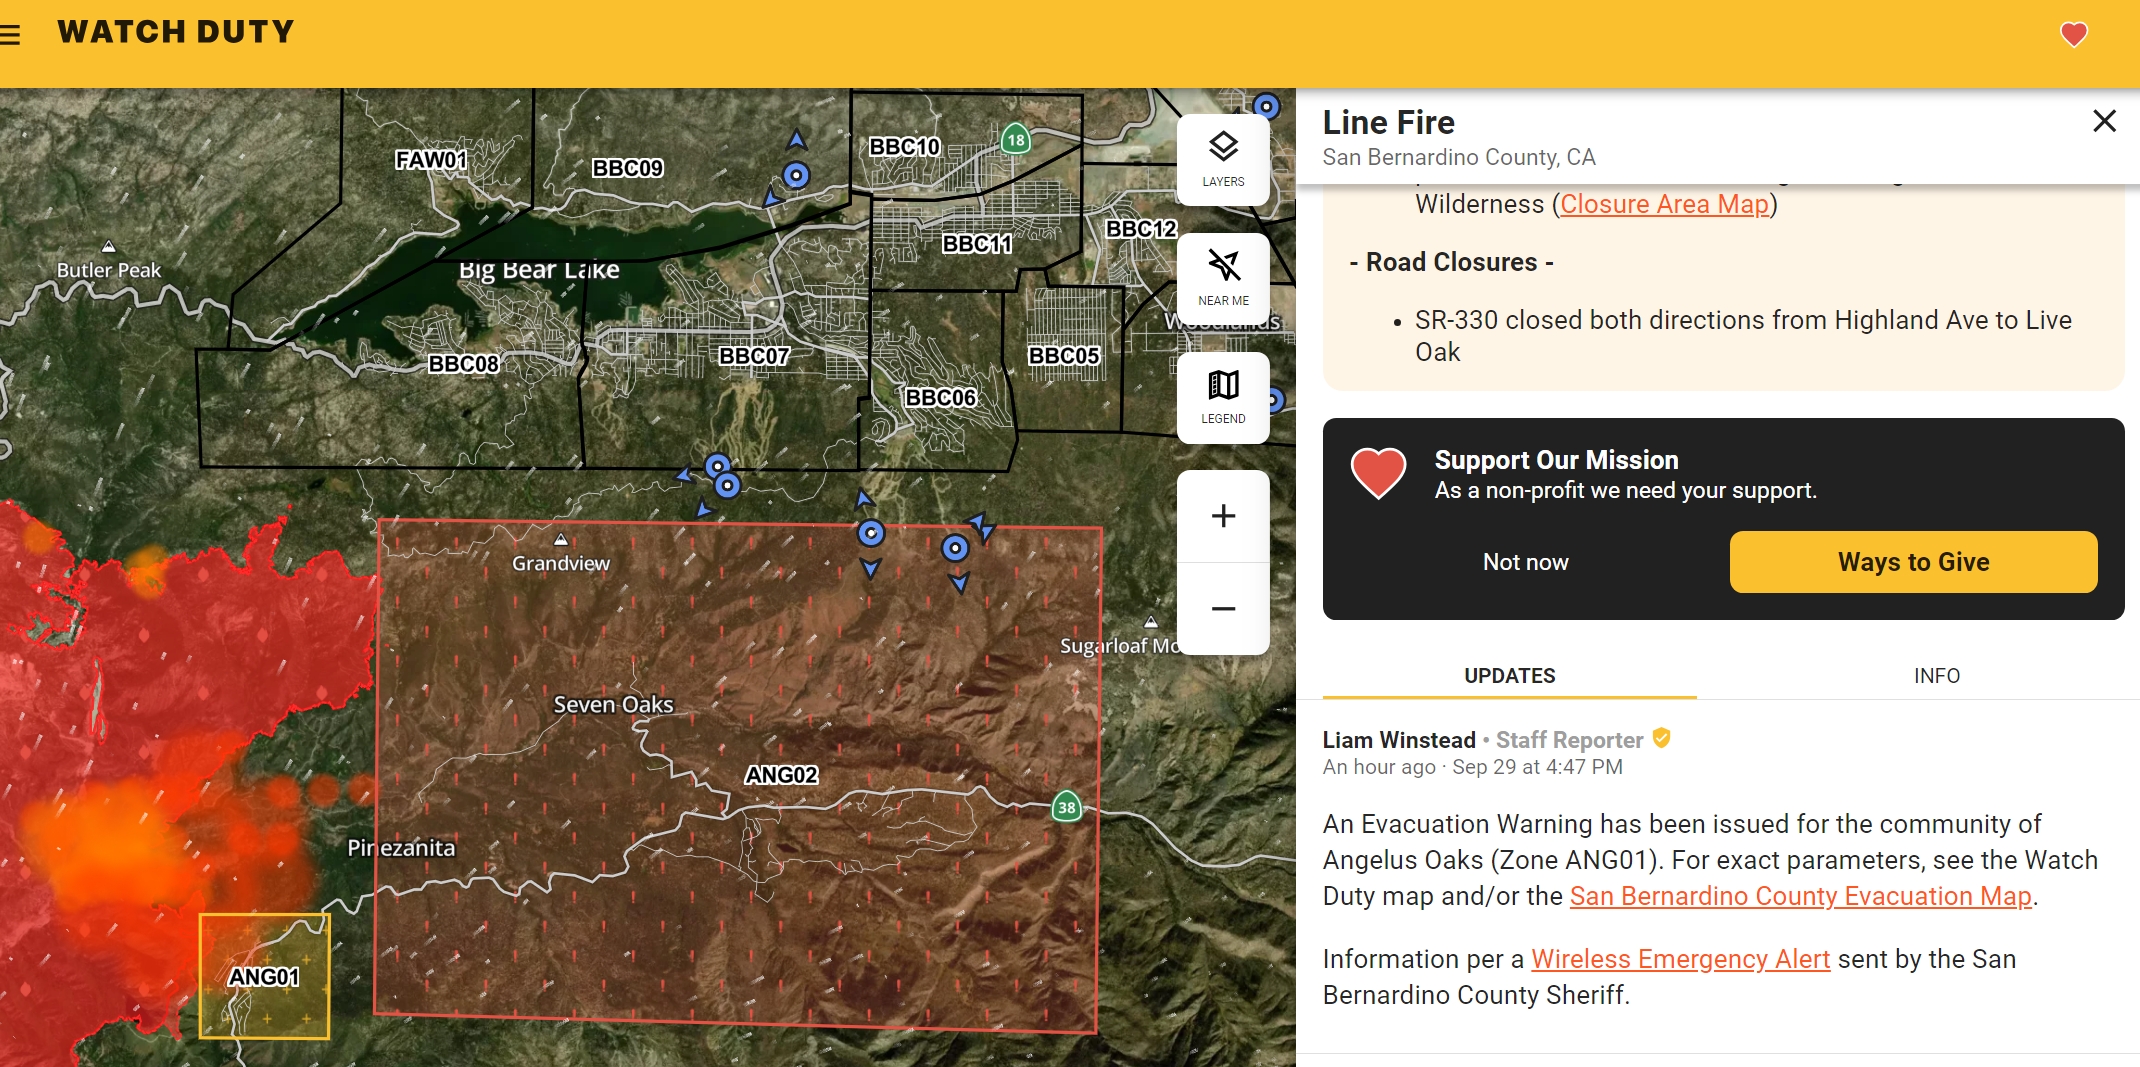Screen dimensions: 2140x1067
Task: Switch to the Updates tab
Action: pos(1509,676)
